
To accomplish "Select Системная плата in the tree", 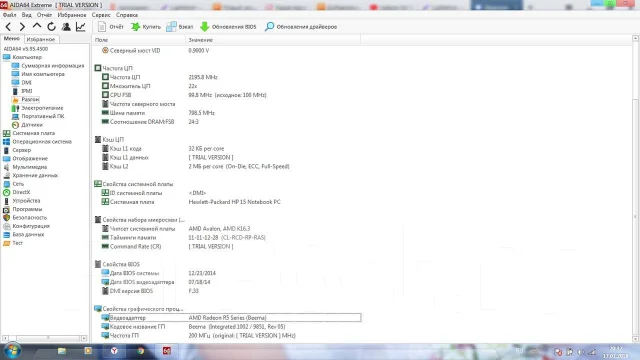I will [x=33, y=133].
